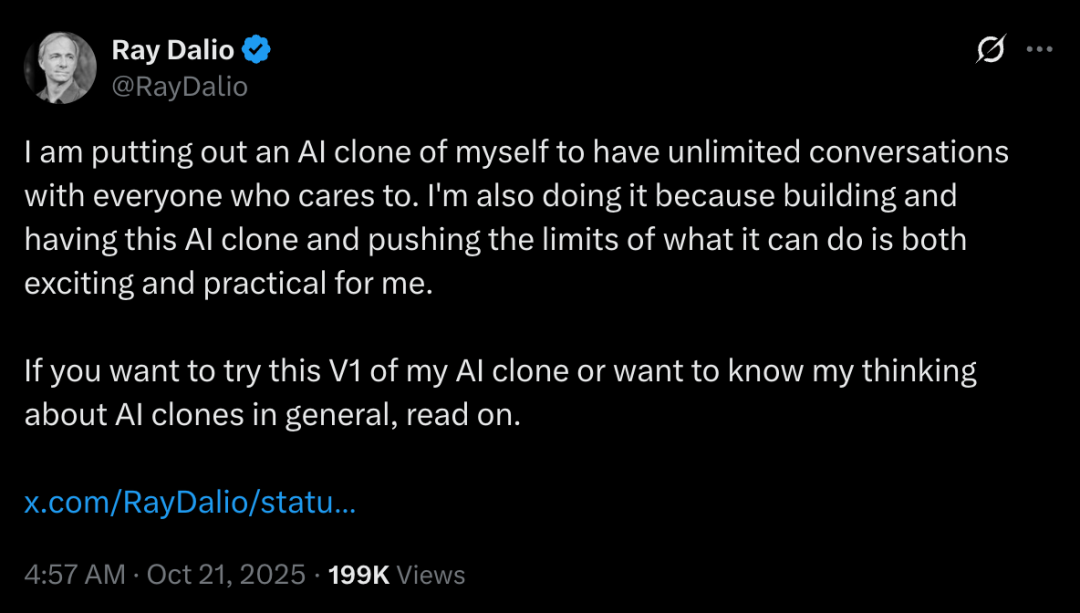Click the line starting "I am putting out"
The image size is (1080, 613).
point(516,153)
